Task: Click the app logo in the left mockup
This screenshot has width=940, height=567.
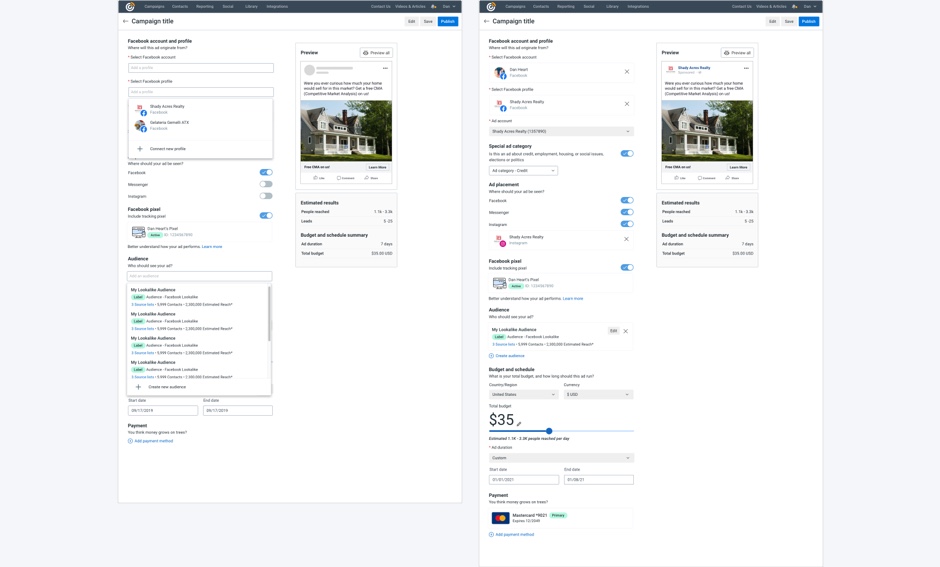Action: (x=130, y=7)
